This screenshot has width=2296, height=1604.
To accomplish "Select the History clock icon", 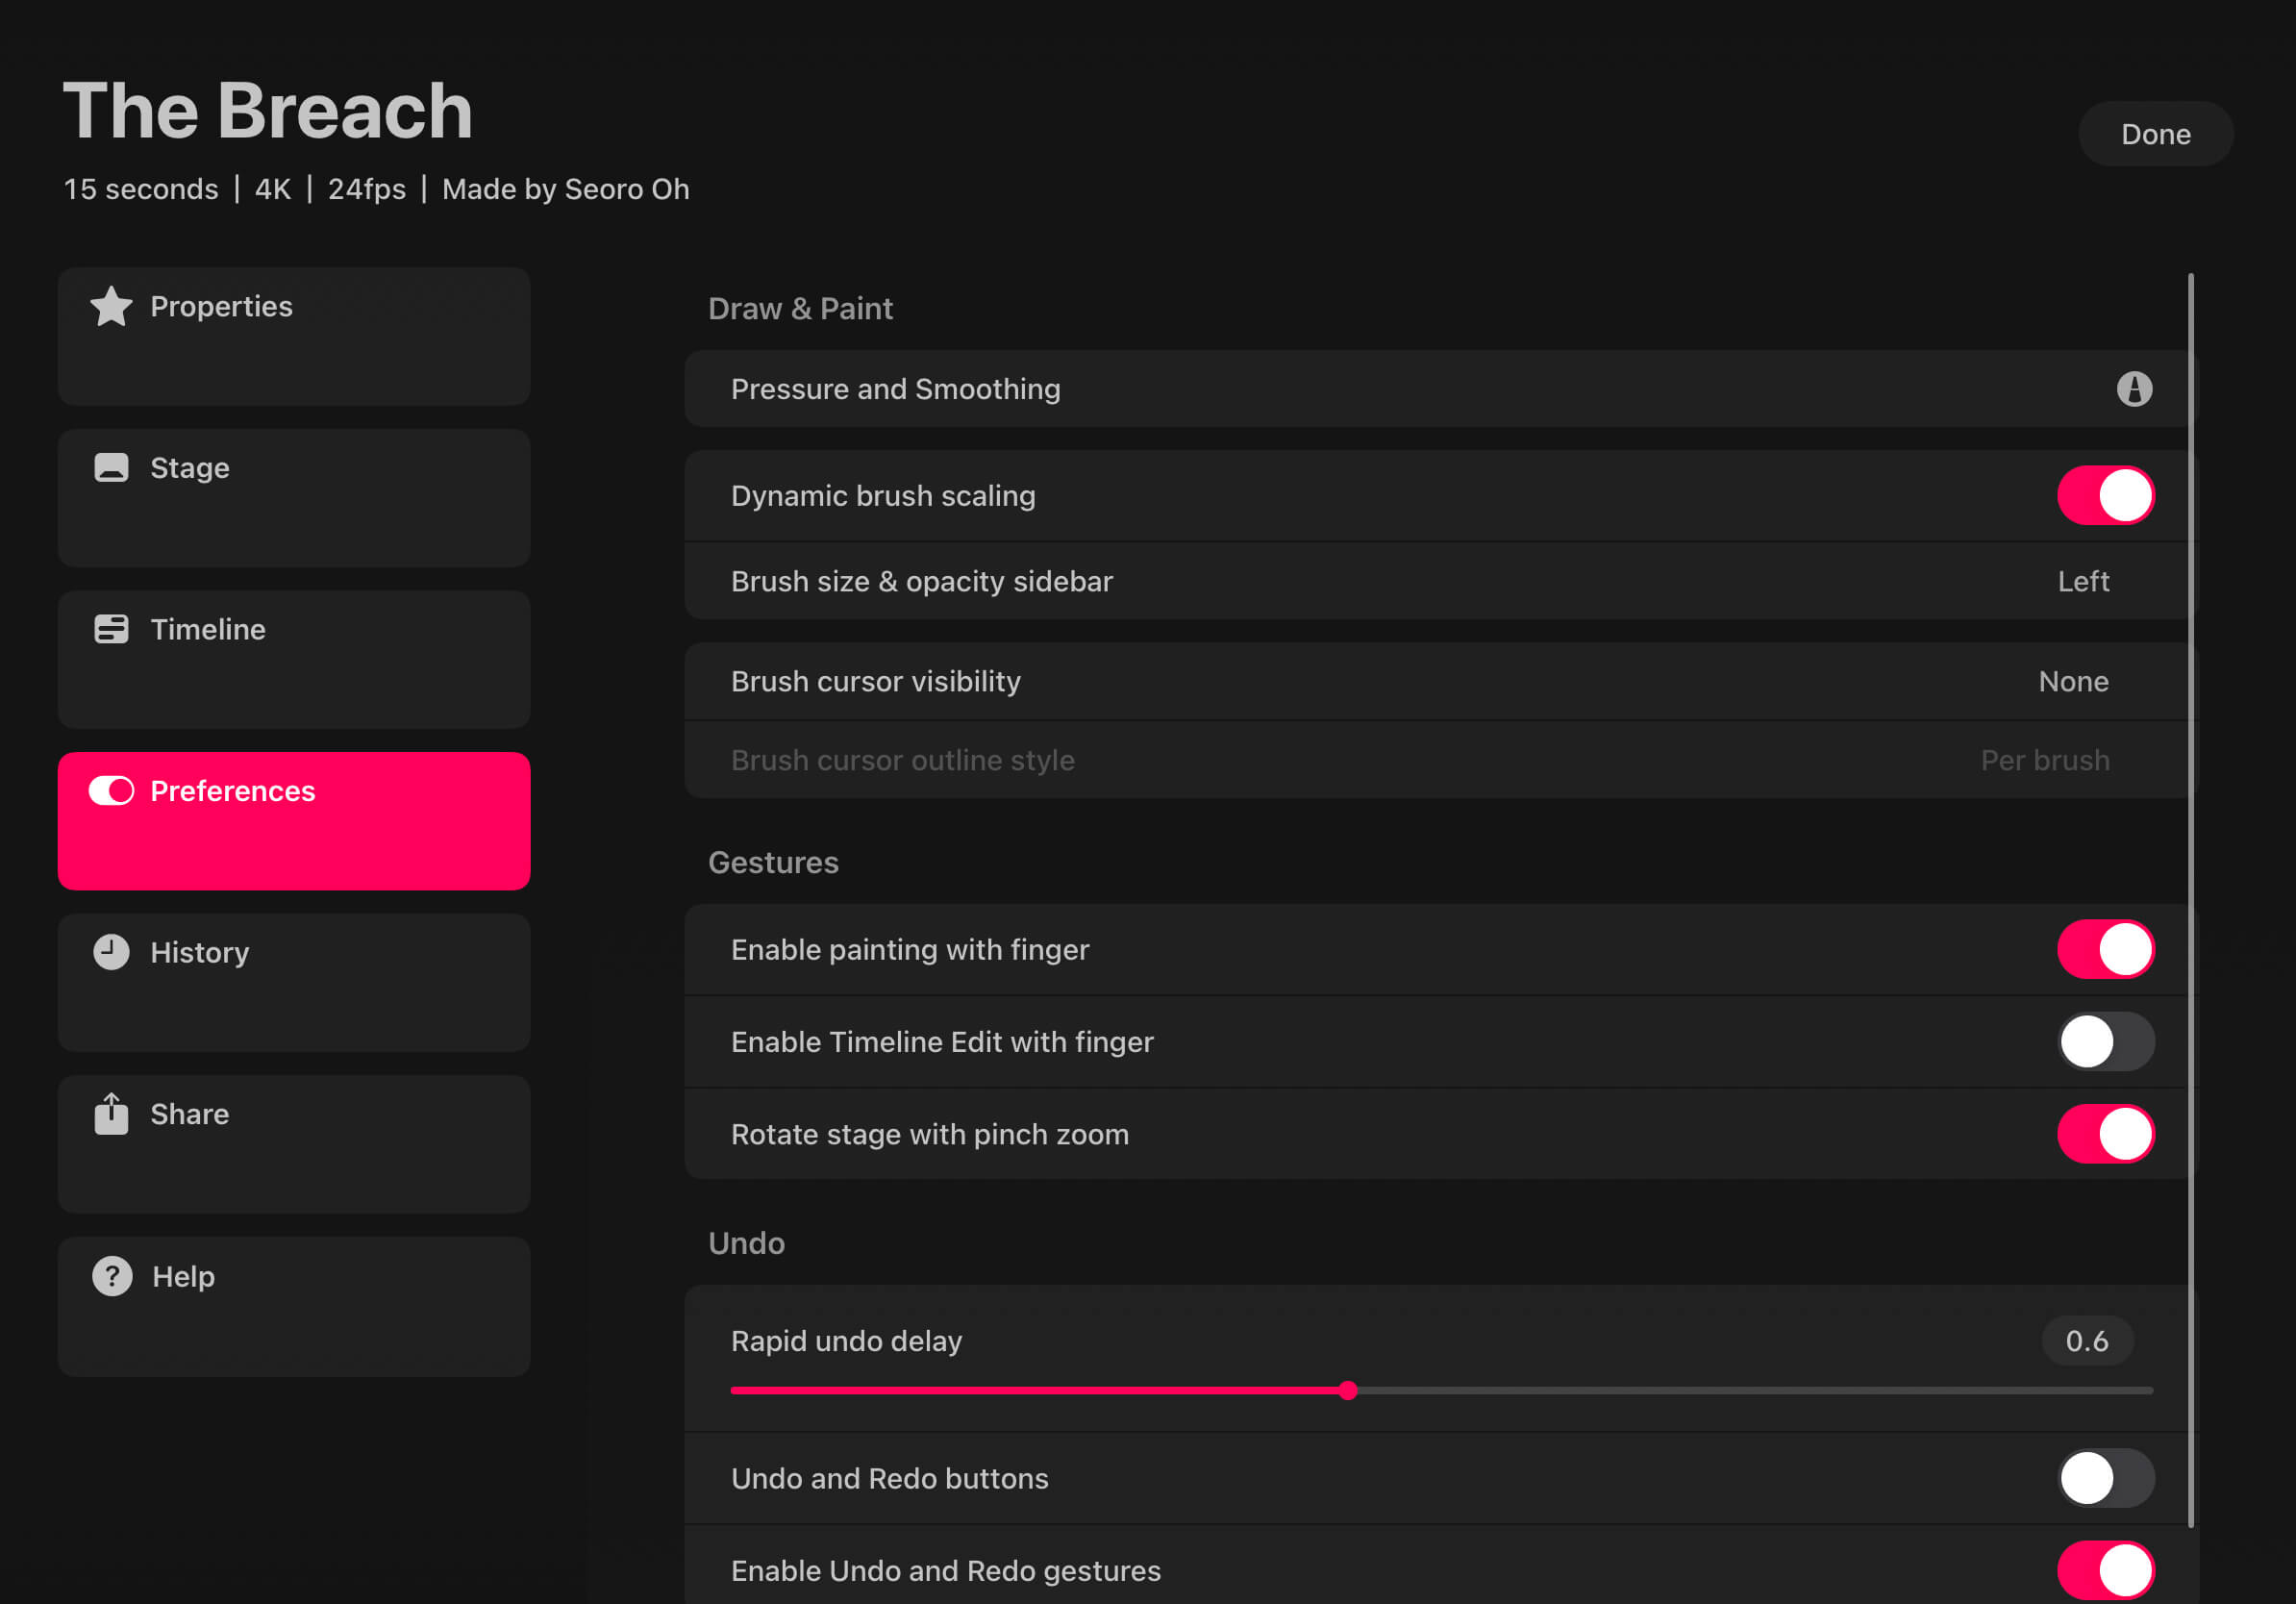I will (110, 952).
